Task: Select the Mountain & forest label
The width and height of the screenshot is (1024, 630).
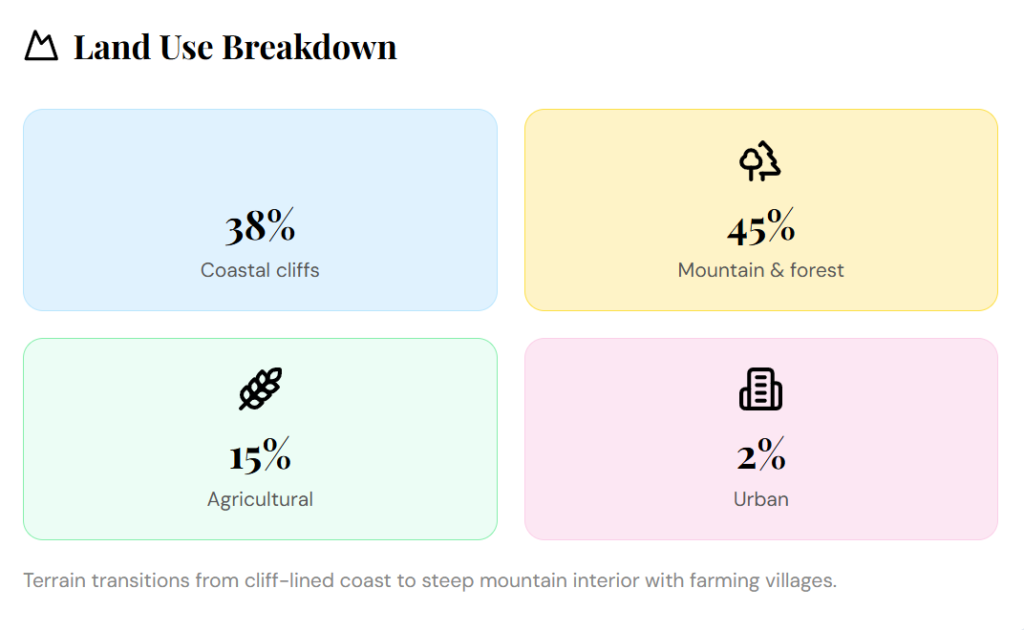Action: [x=761, y=270]
